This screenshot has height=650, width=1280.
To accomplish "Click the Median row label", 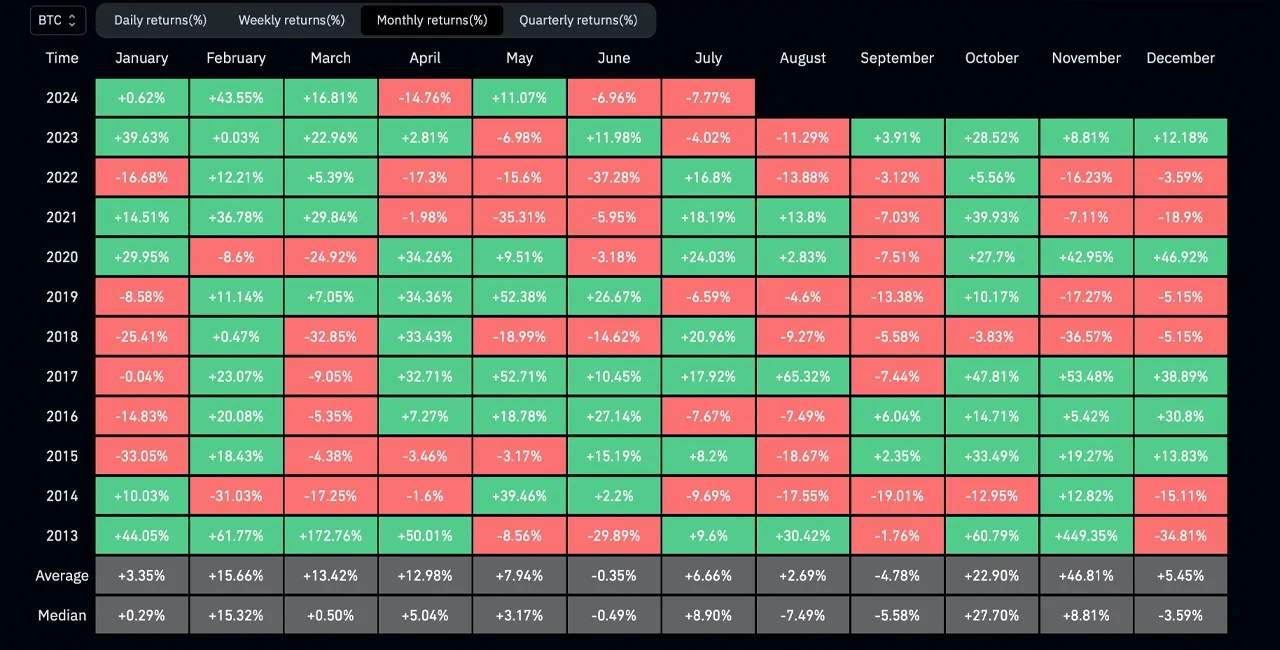I will click(62, 615).
